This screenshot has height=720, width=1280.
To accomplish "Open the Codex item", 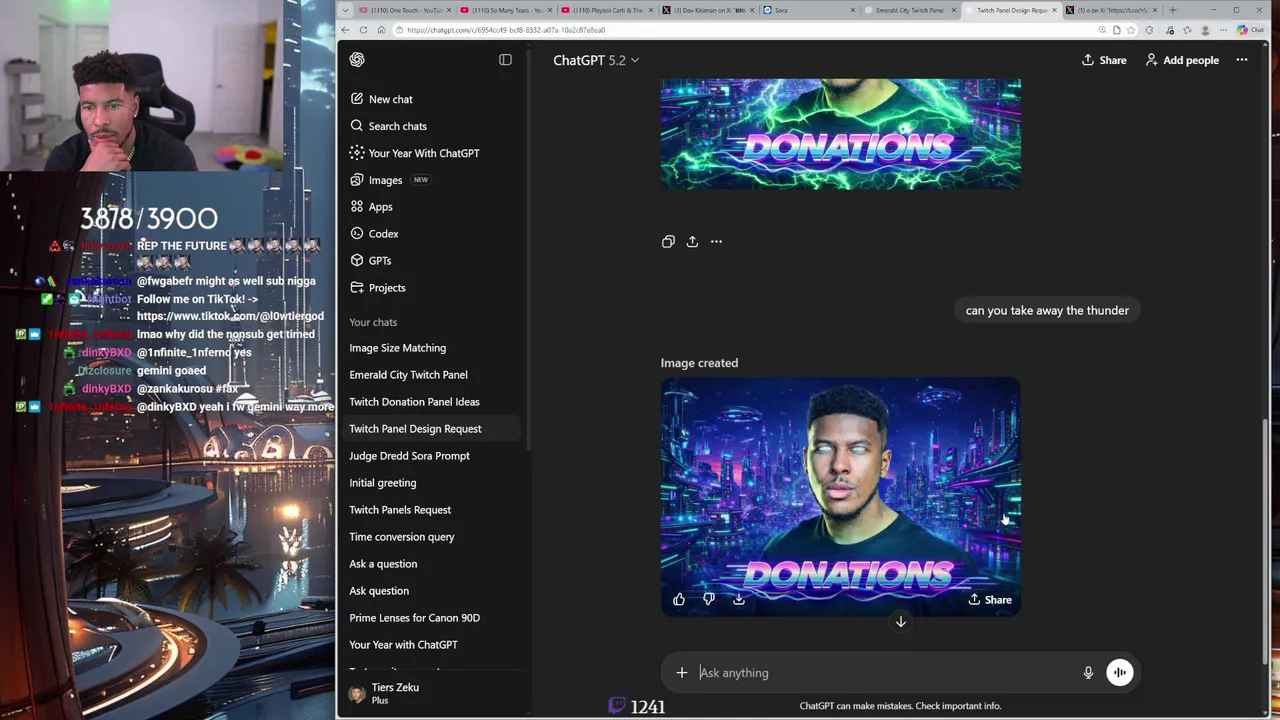I will coord(374,234).
